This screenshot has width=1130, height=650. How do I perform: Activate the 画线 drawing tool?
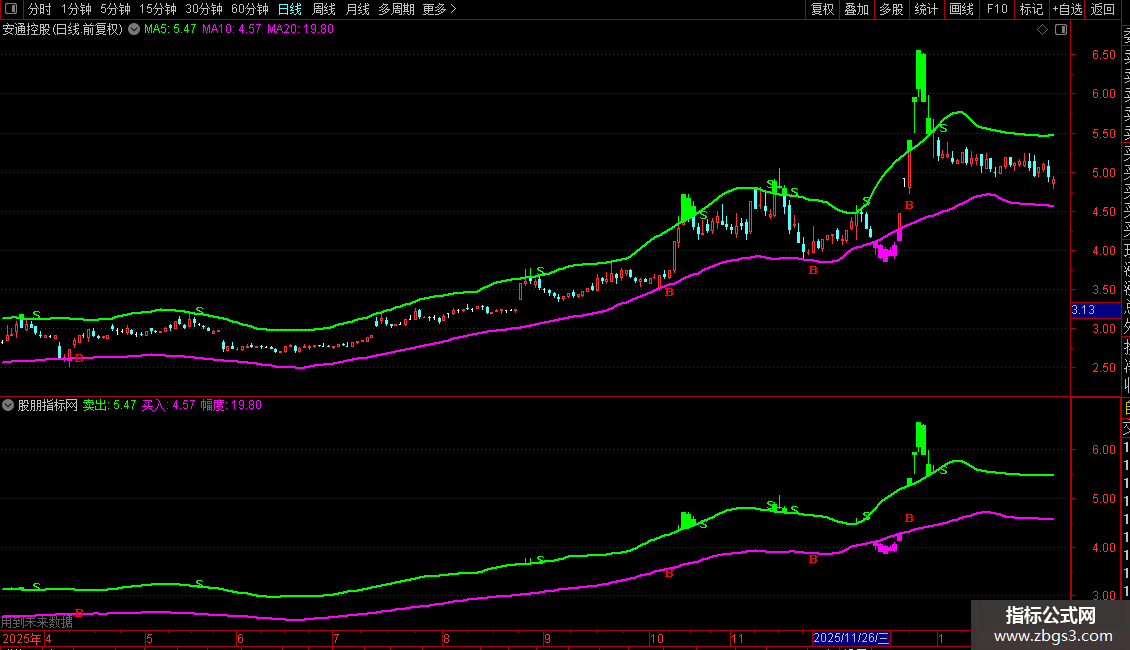pos(961,9)
